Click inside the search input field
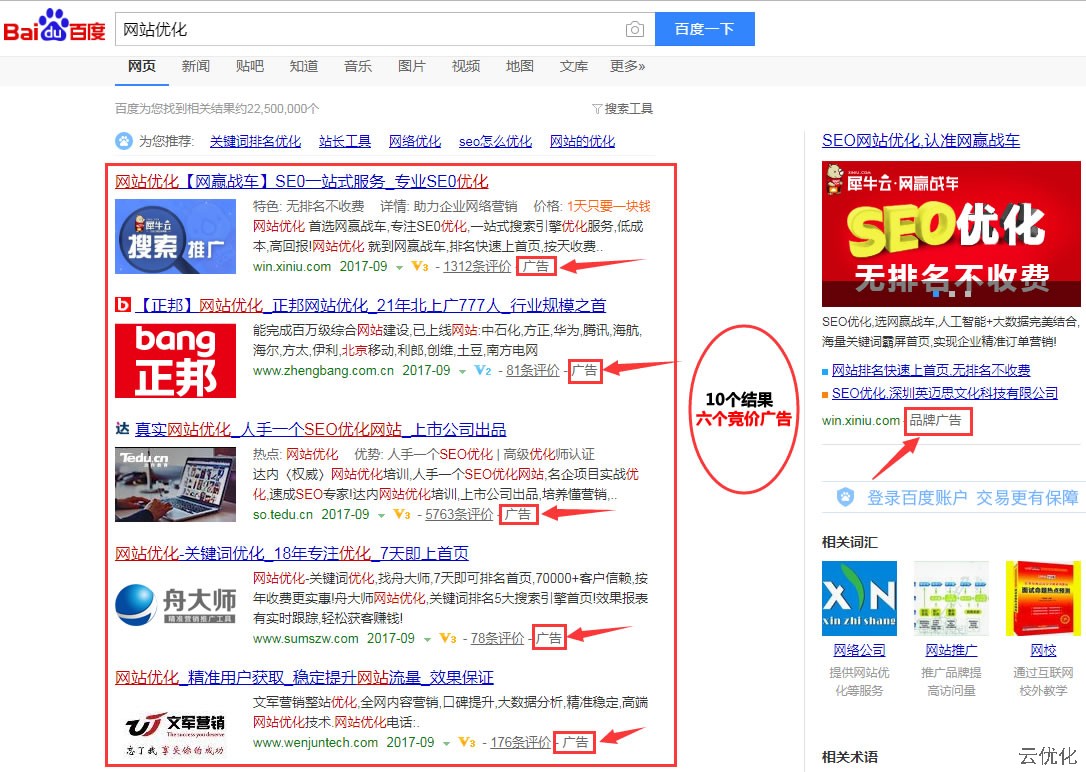Image resolution: width=1086 pixels, height=772 pixels. [370, 29]
